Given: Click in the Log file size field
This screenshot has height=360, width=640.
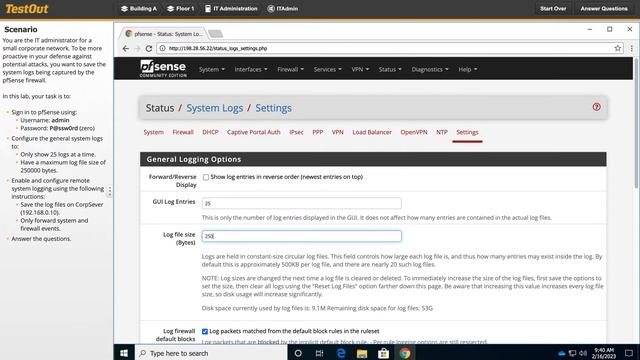Looking at the screenshot, I should coord(301,236).
